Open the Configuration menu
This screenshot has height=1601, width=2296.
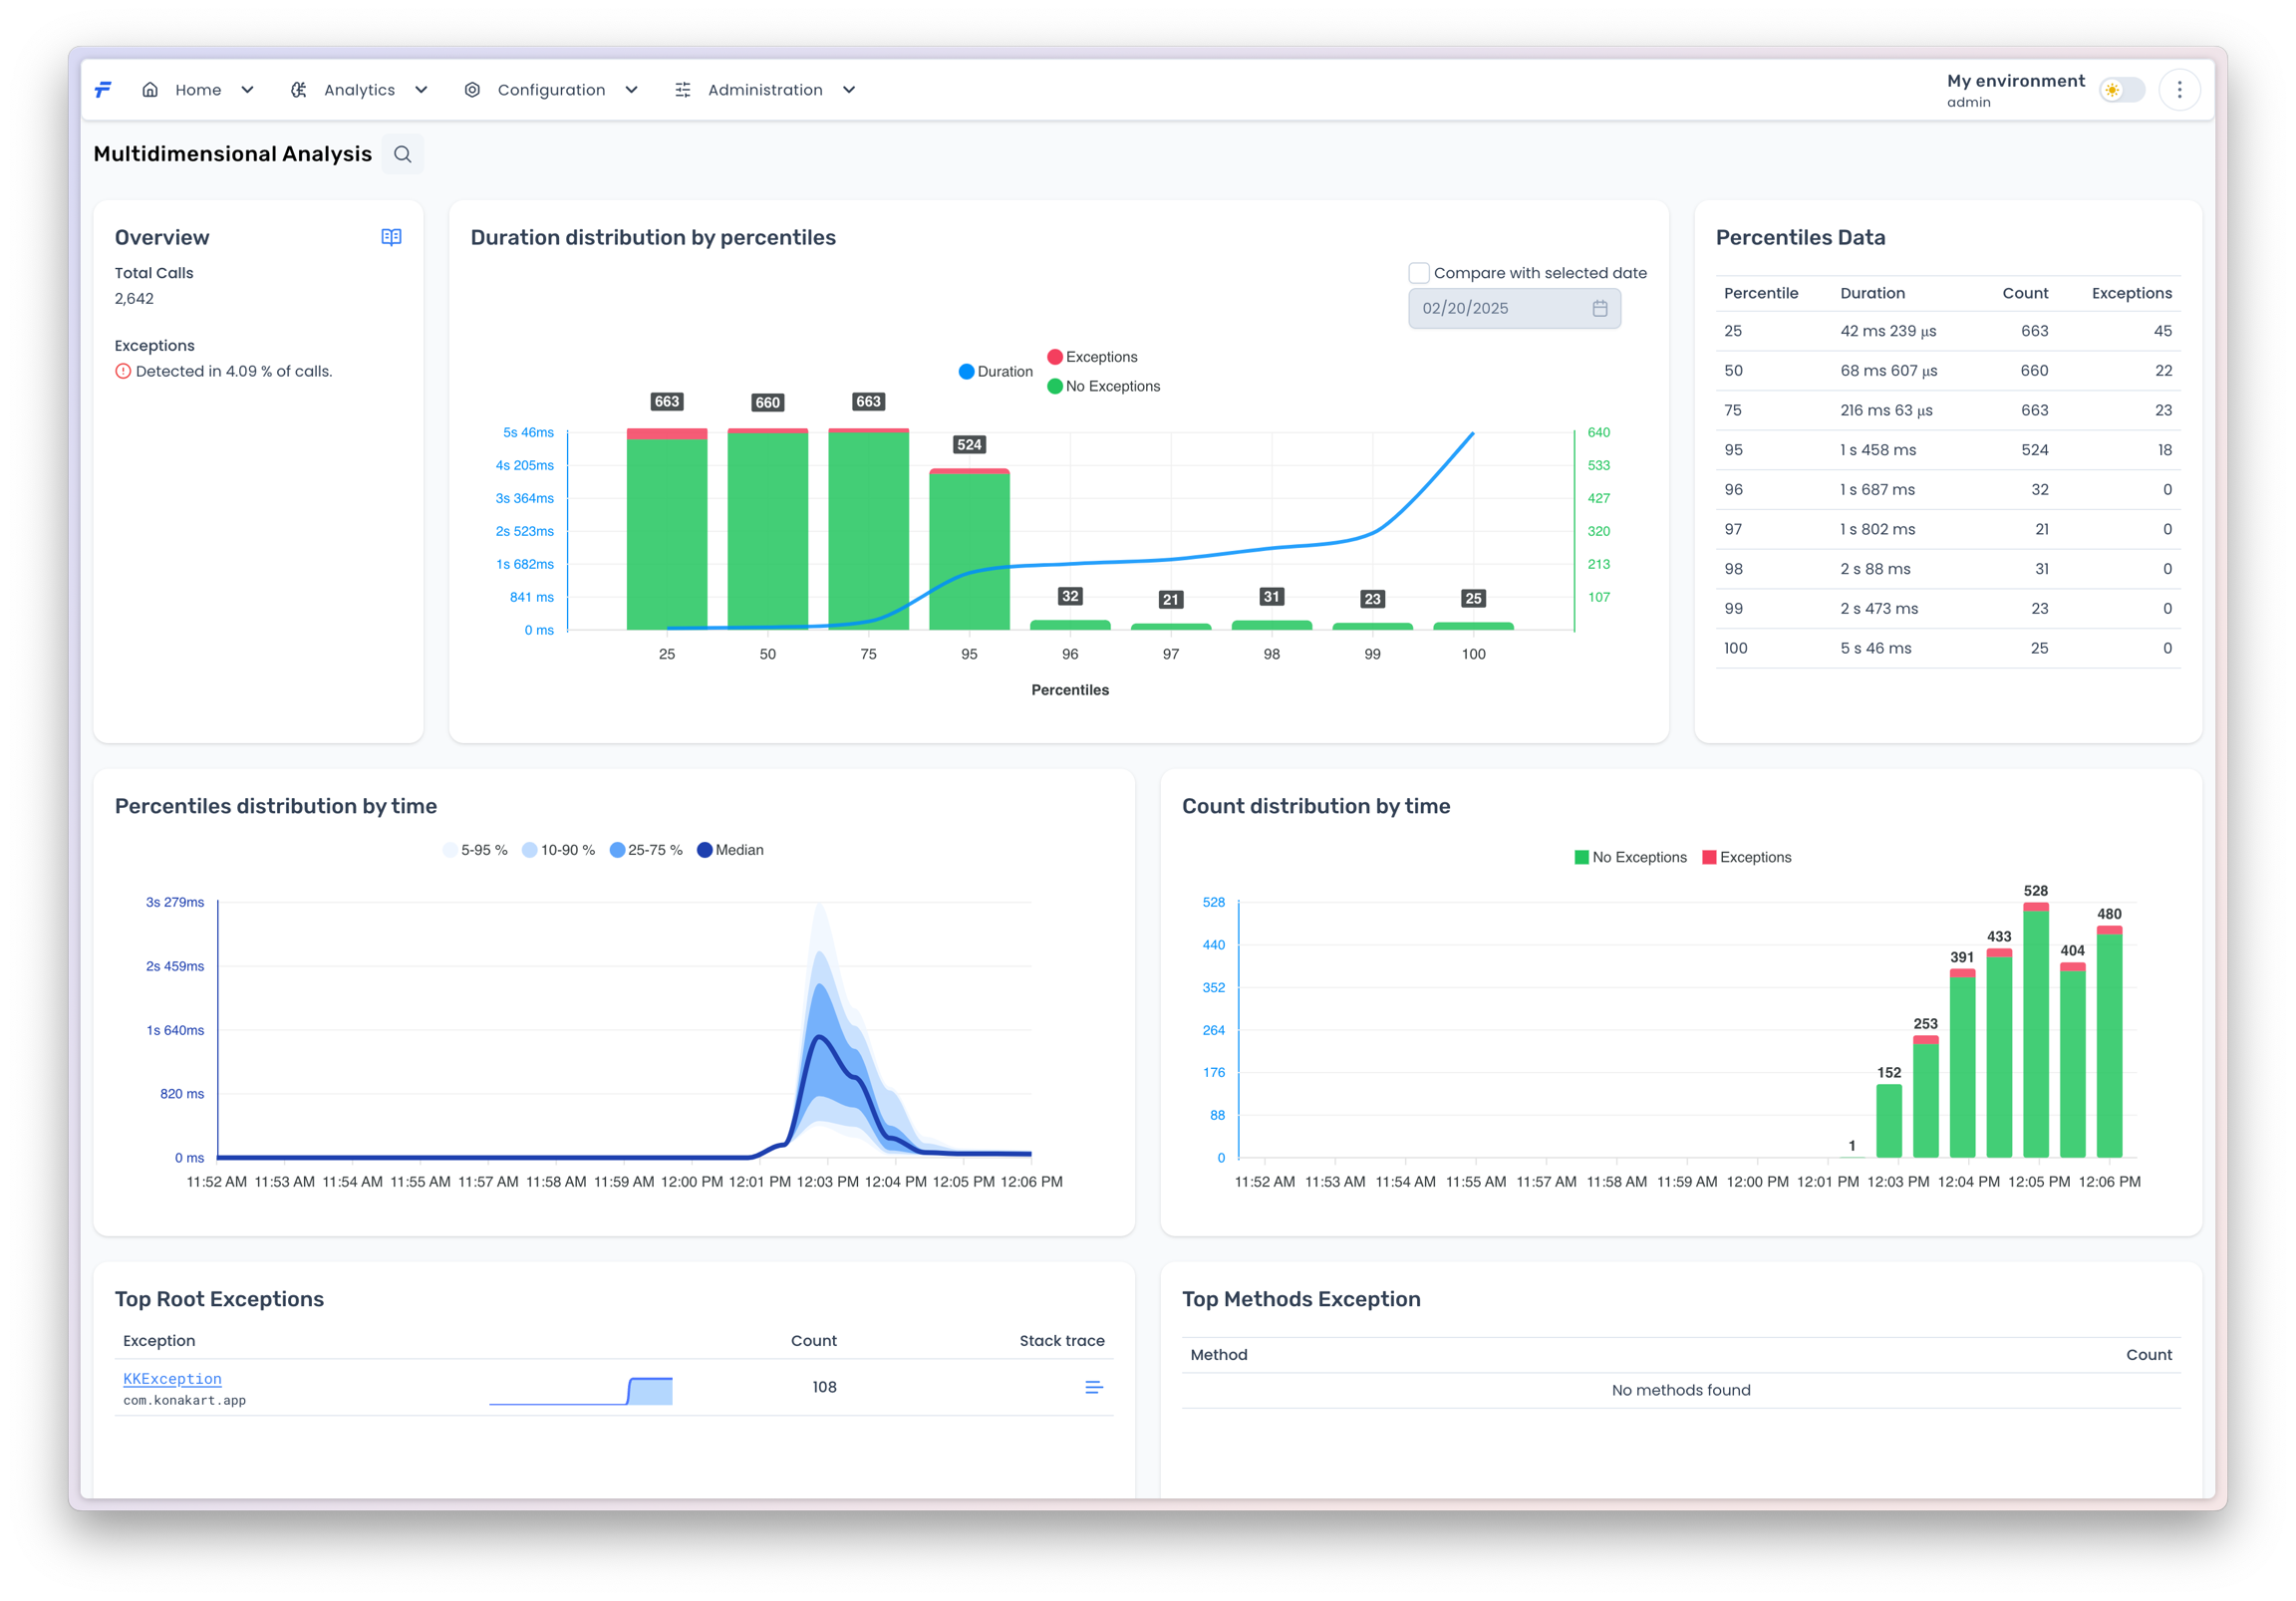[x=551, y=90]
